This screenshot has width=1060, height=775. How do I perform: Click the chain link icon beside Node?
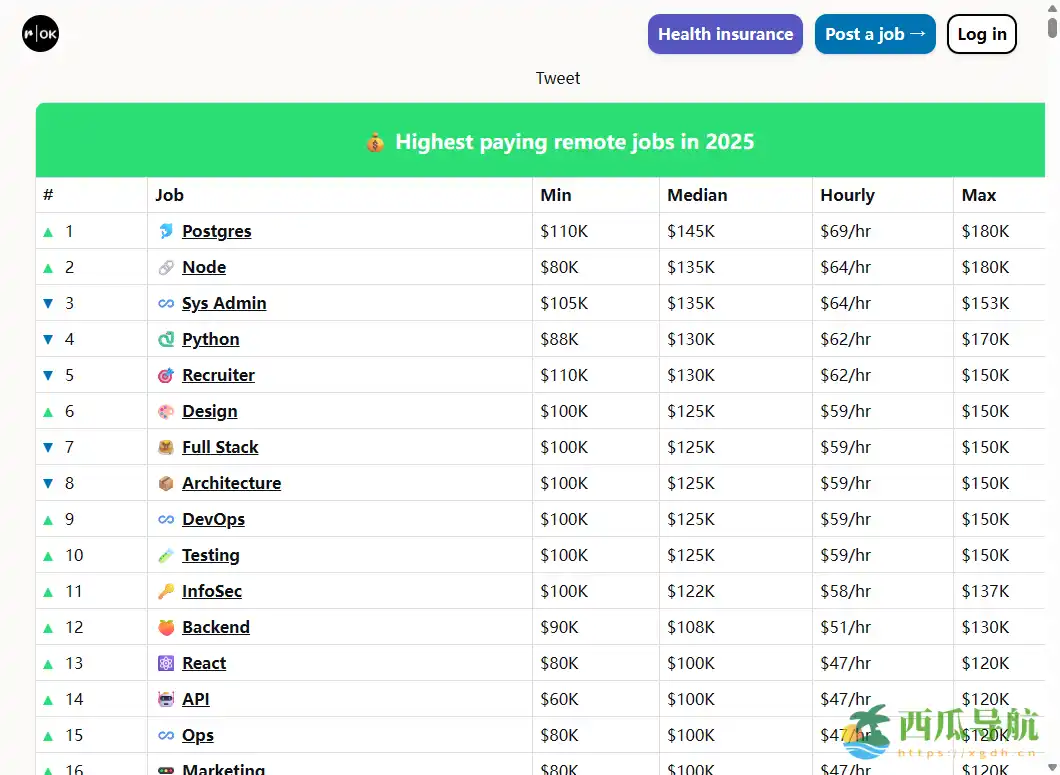point(165,267)
